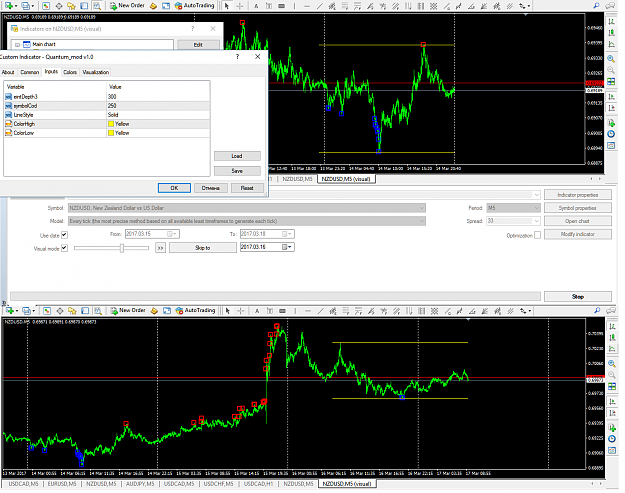Open USDCAD,H1 chart tab
The width and height of the screenshot is (625, 493).
[x=258, y=483]
